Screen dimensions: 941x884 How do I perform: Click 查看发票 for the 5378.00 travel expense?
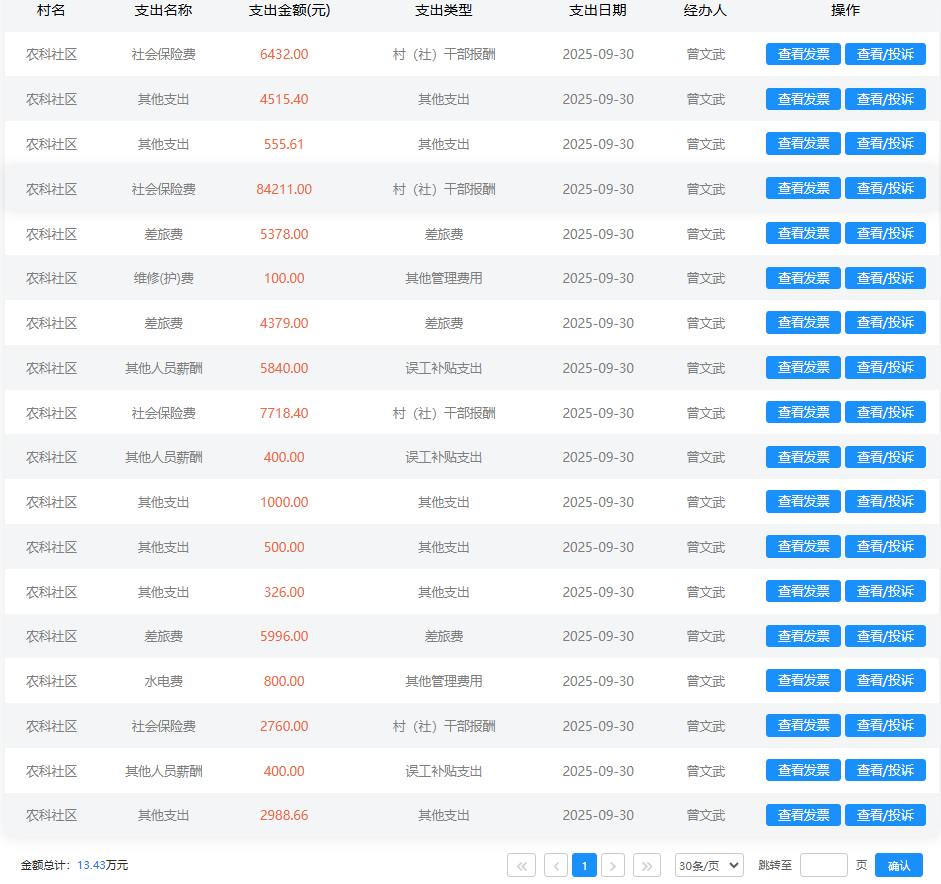tap(803, 233)
